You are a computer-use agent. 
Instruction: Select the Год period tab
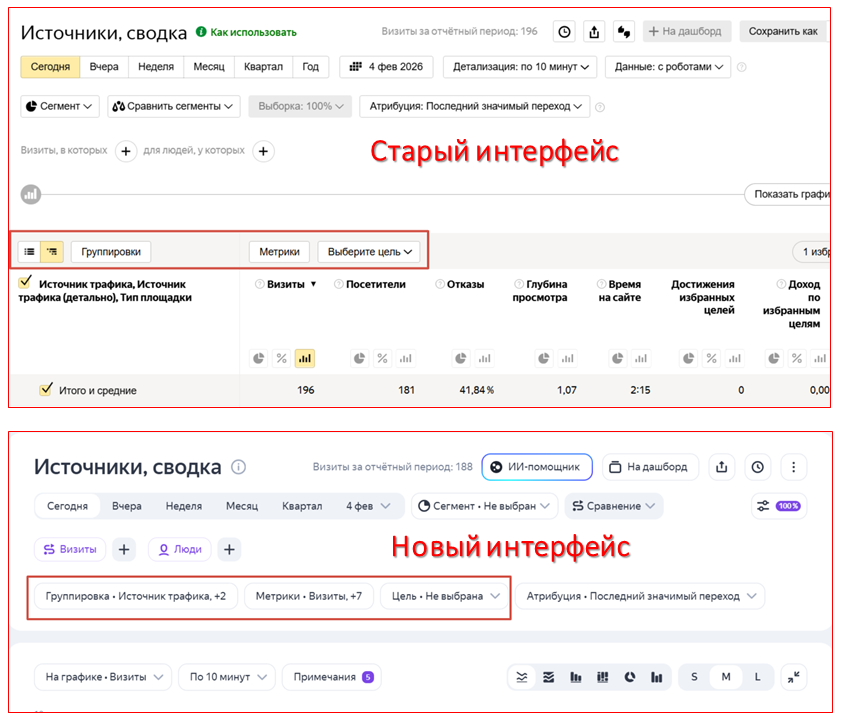311,67
